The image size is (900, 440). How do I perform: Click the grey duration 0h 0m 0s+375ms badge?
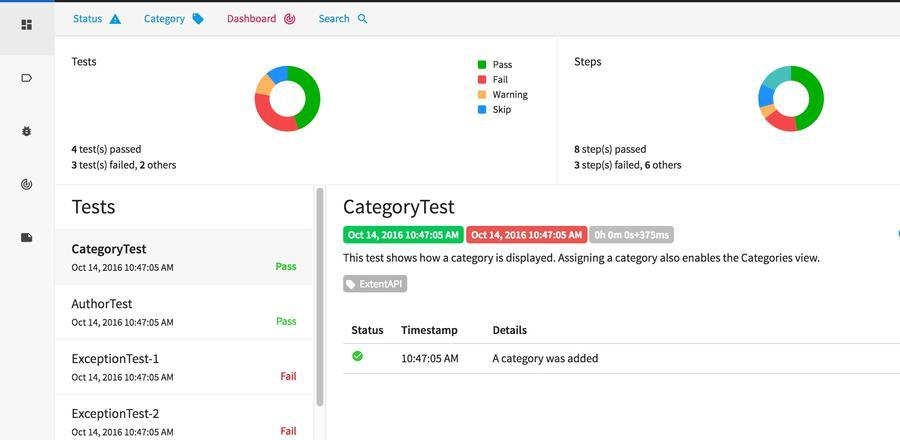click(631, 235)
